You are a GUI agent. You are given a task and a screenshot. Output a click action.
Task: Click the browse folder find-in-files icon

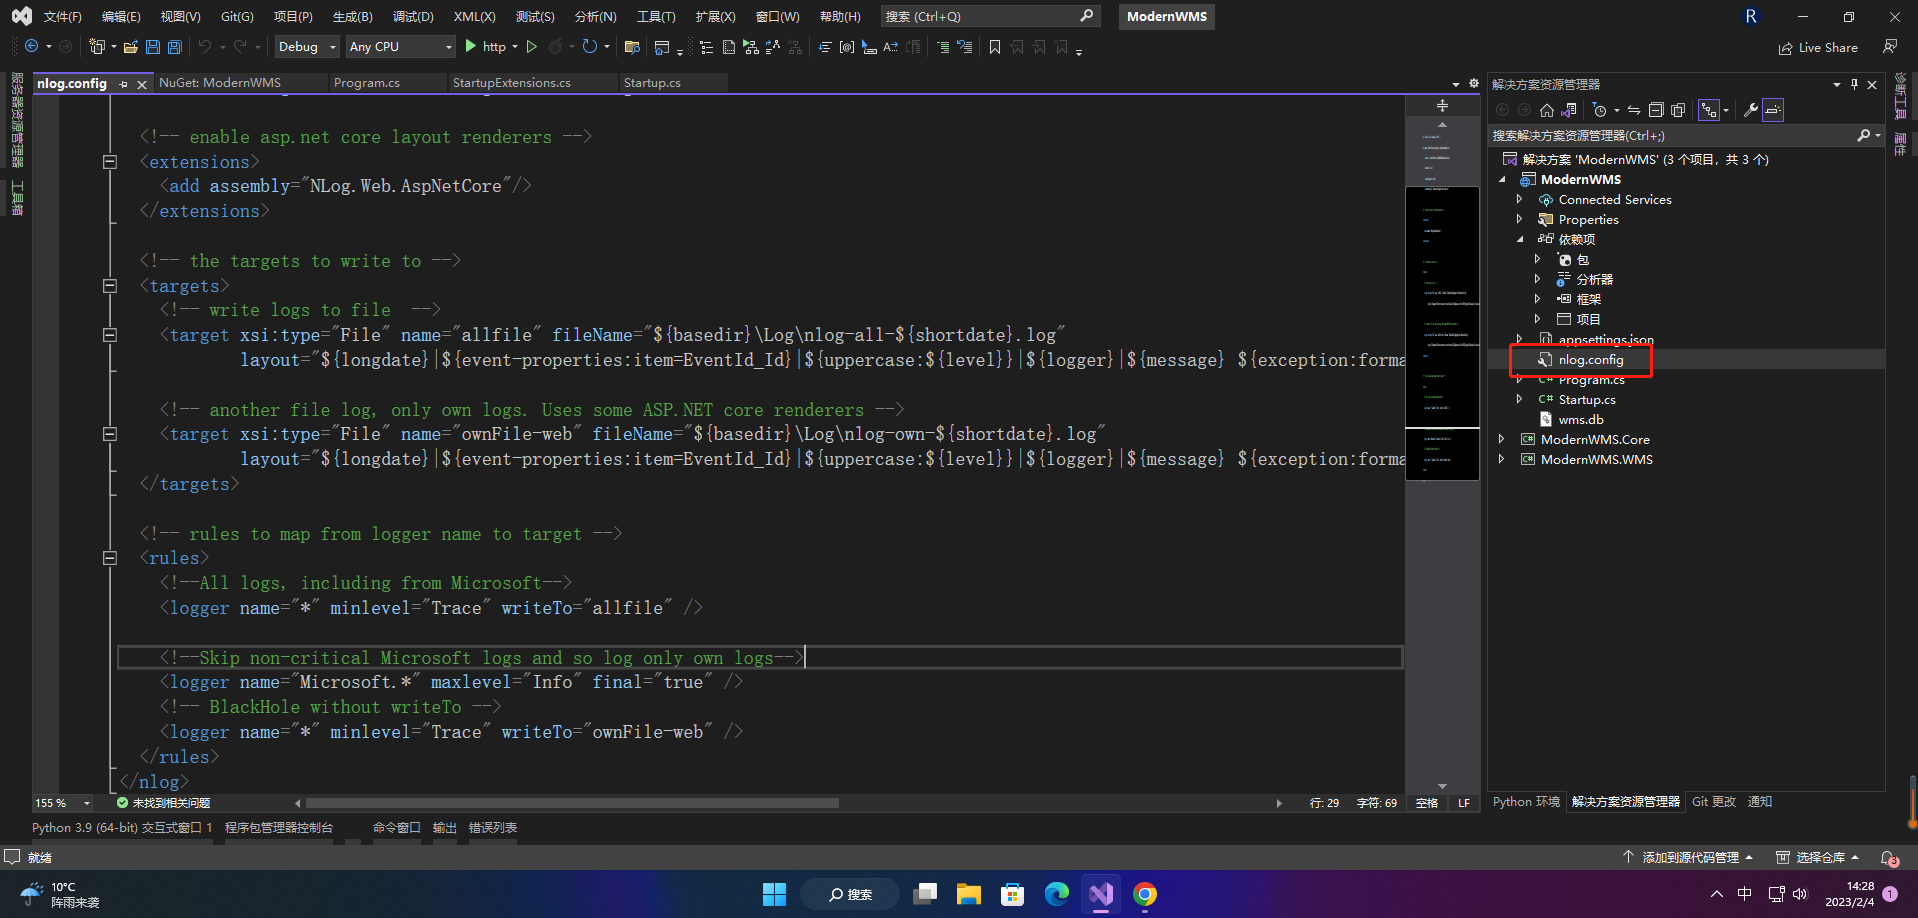tap(632, 47)
